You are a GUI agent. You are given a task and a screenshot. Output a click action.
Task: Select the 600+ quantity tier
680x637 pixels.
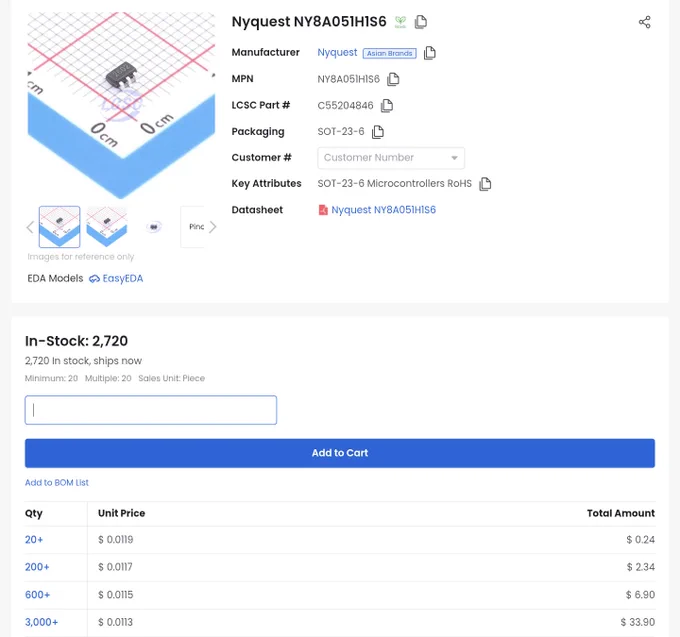38,595
